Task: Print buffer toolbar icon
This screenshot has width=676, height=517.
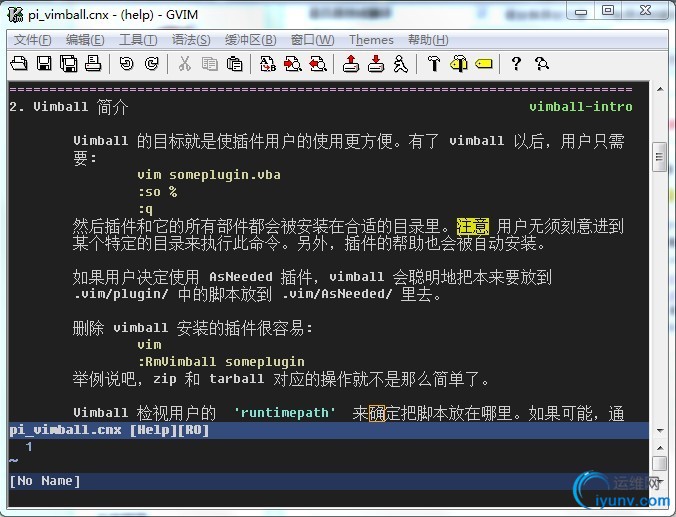Action: pyautogui.click(x=93, y=64)
